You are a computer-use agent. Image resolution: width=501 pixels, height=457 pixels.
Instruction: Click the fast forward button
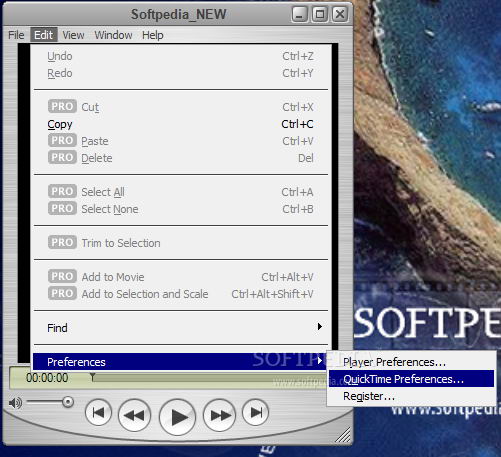pos(219,415)
